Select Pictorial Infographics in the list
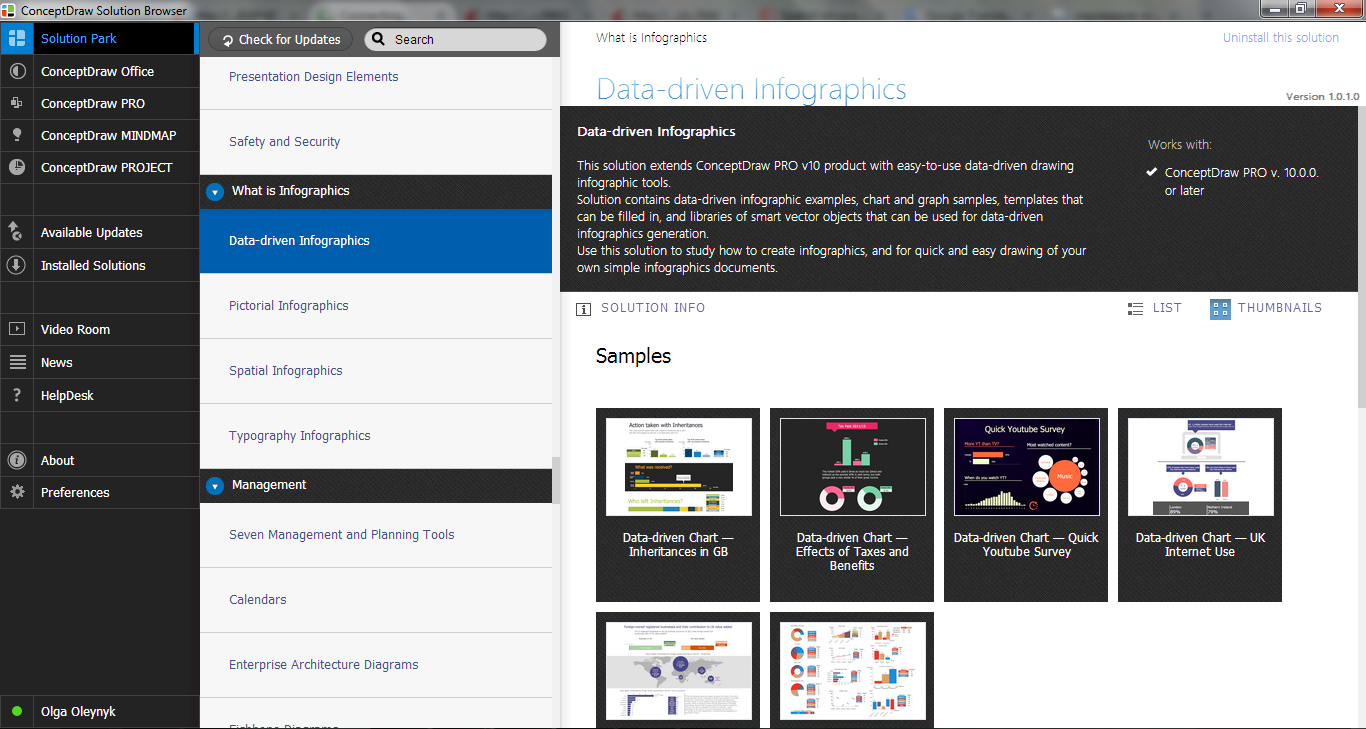1366x729 pixels. (x=288, y=306)
